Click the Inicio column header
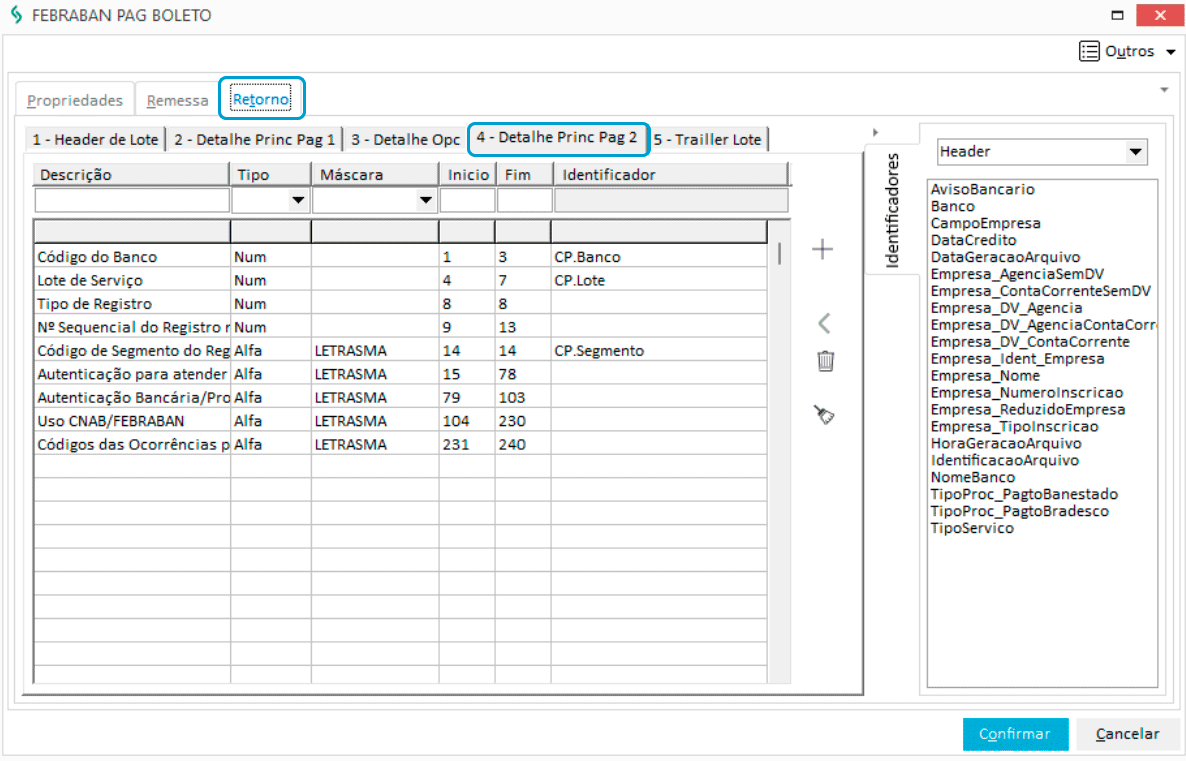Screen dimensions: 1186x761 click(467, 175)
